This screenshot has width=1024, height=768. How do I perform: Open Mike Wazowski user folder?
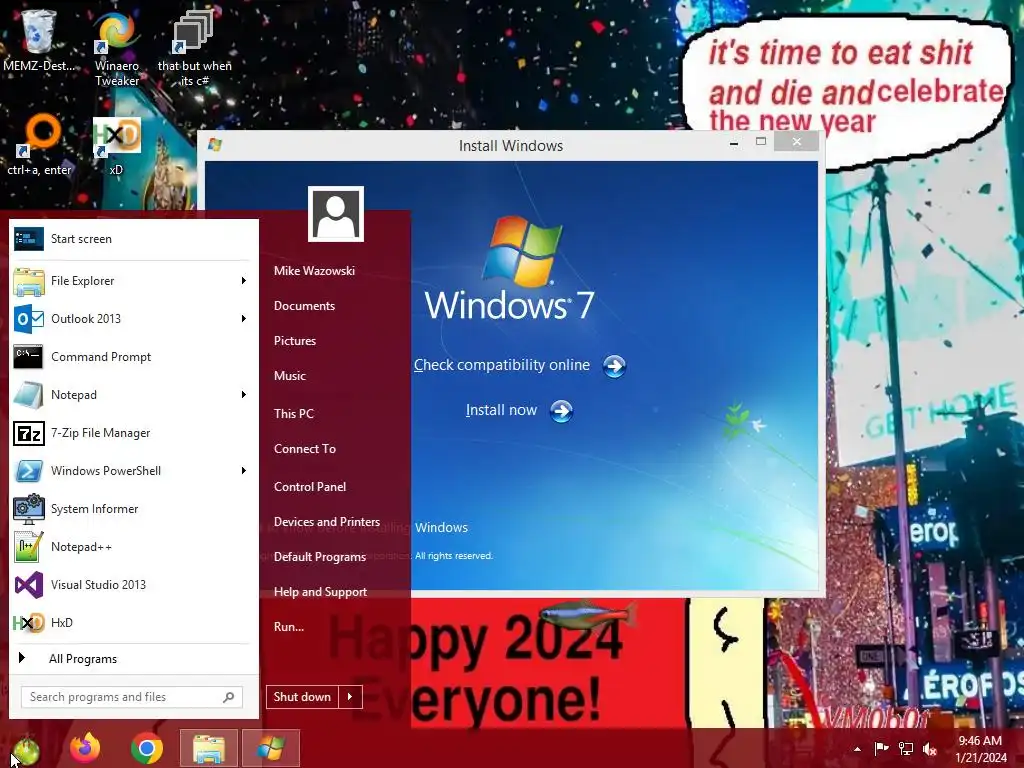pyautogui.click(x=314, y=270)
